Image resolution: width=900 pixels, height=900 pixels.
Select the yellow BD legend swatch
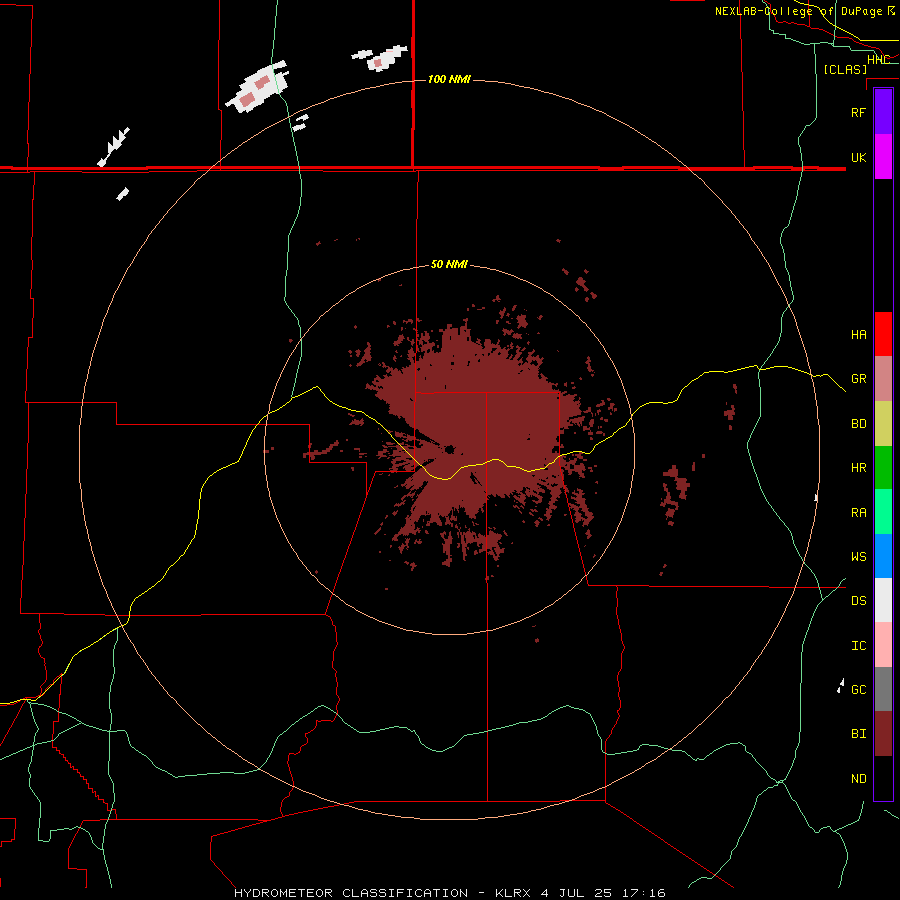coord(883,424)
